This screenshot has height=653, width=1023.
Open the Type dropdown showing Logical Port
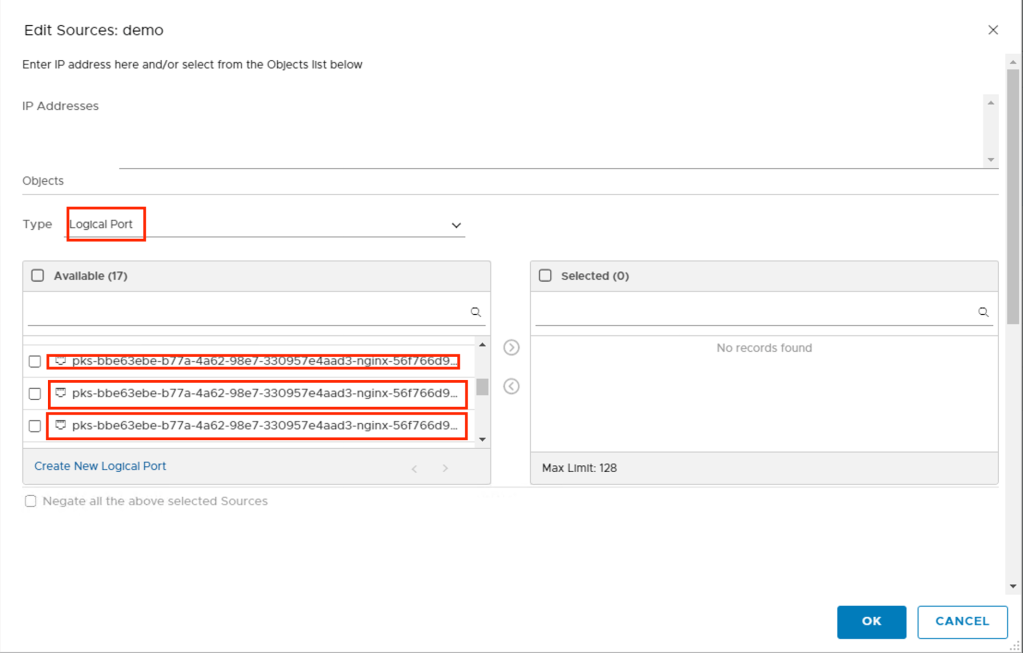click(x=265, y=225)
